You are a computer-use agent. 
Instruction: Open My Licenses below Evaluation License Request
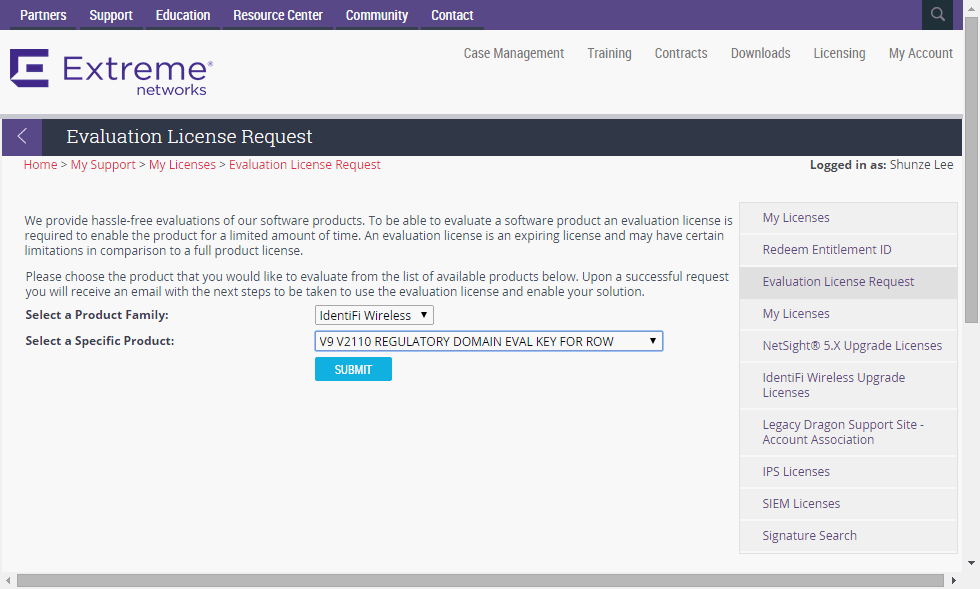(x=848, y=313)
